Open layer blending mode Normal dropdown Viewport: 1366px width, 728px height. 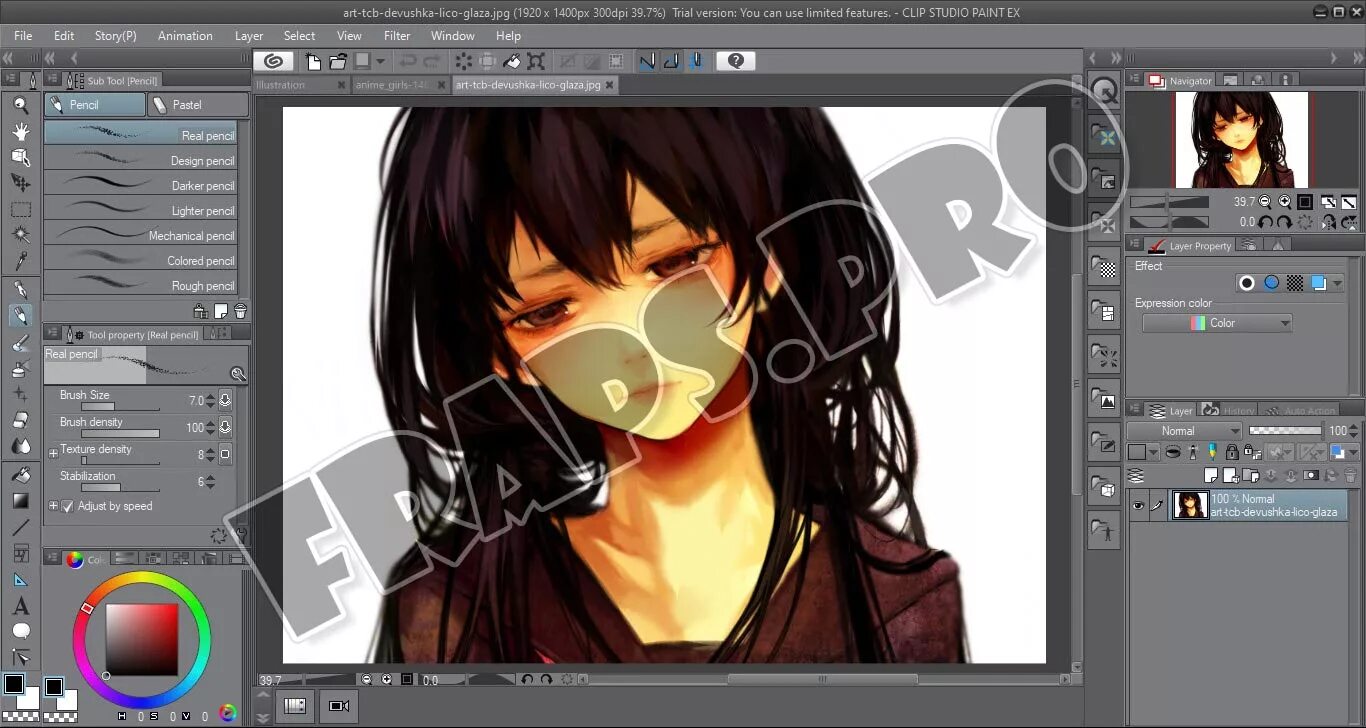(x=1185, y=431)
